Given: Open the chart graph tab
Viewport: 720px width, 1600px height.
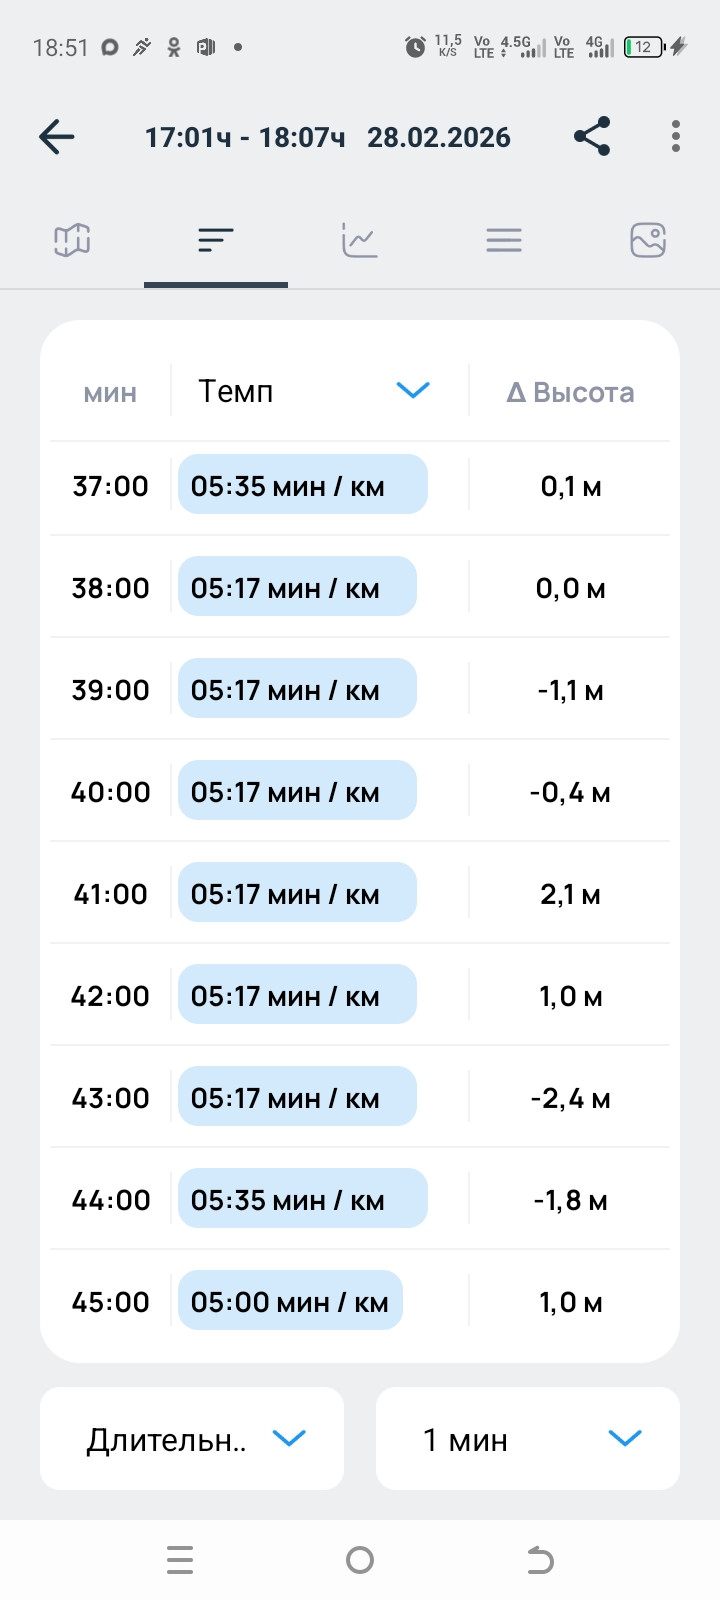Looking at the screenshot, I should [359, 240].
